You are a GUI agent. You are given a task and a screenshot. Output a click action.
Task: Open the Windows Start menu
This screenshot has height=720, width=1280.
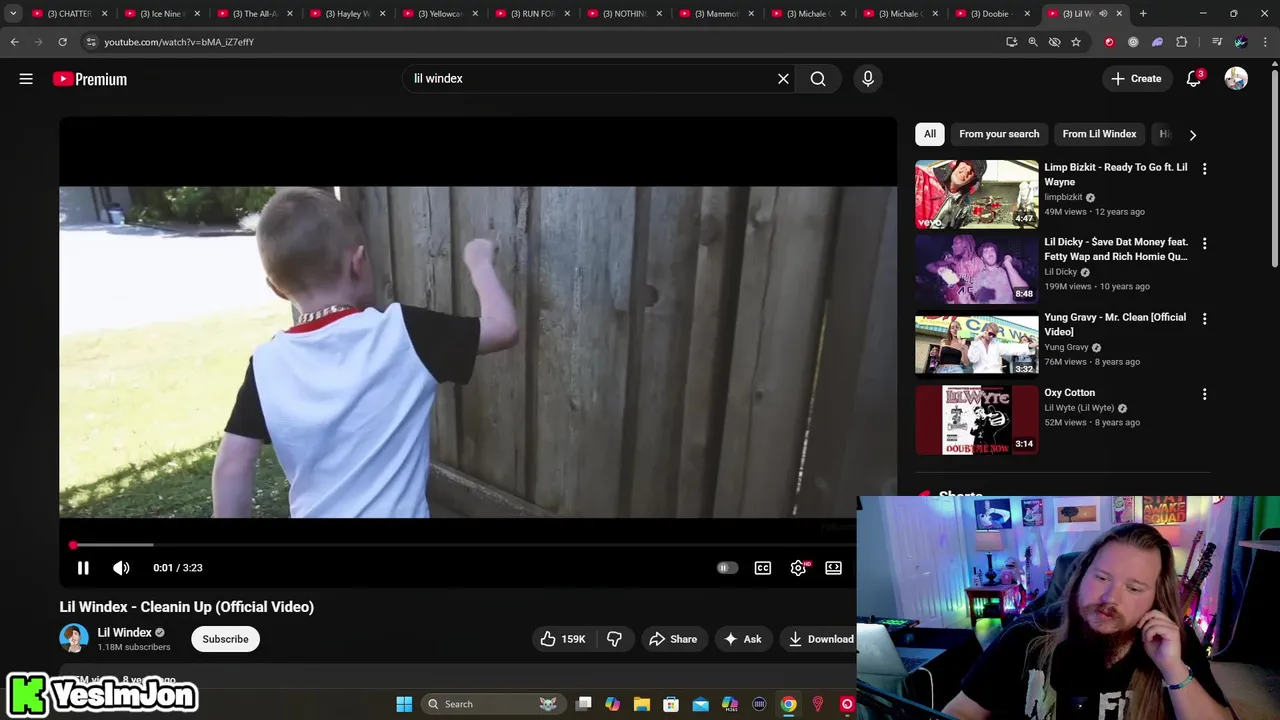pyautogui.click(x=404, y=704)
